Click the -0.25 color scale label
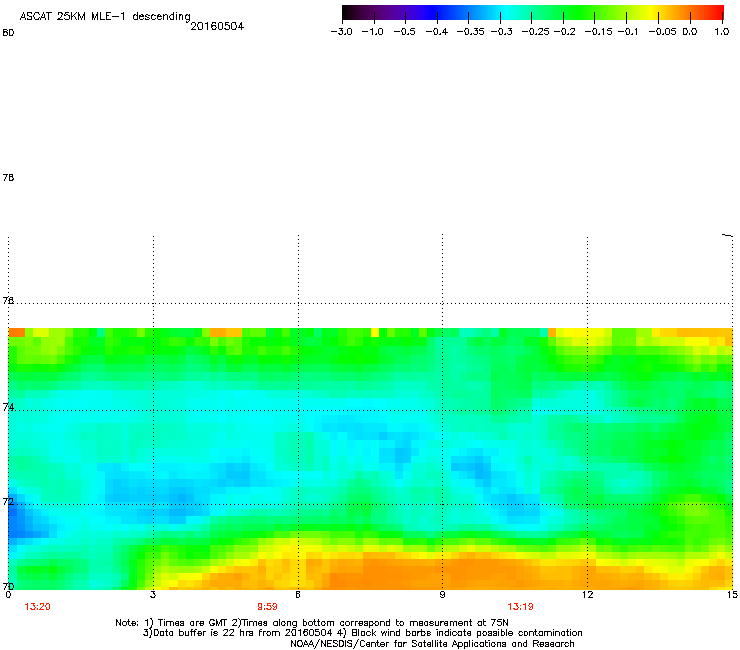The height and width of the screenshot is (650, 740). click(x=536, y=32)
